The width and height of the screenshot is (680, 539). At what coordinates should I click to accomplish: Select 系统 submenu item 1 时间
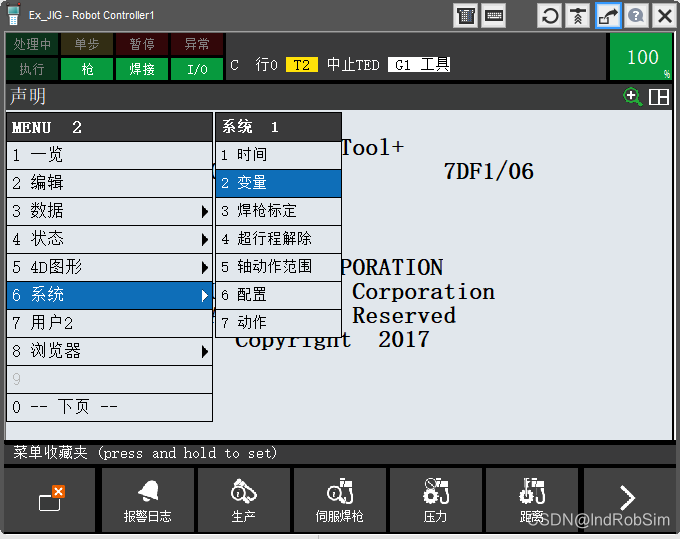tap(278, 155)
